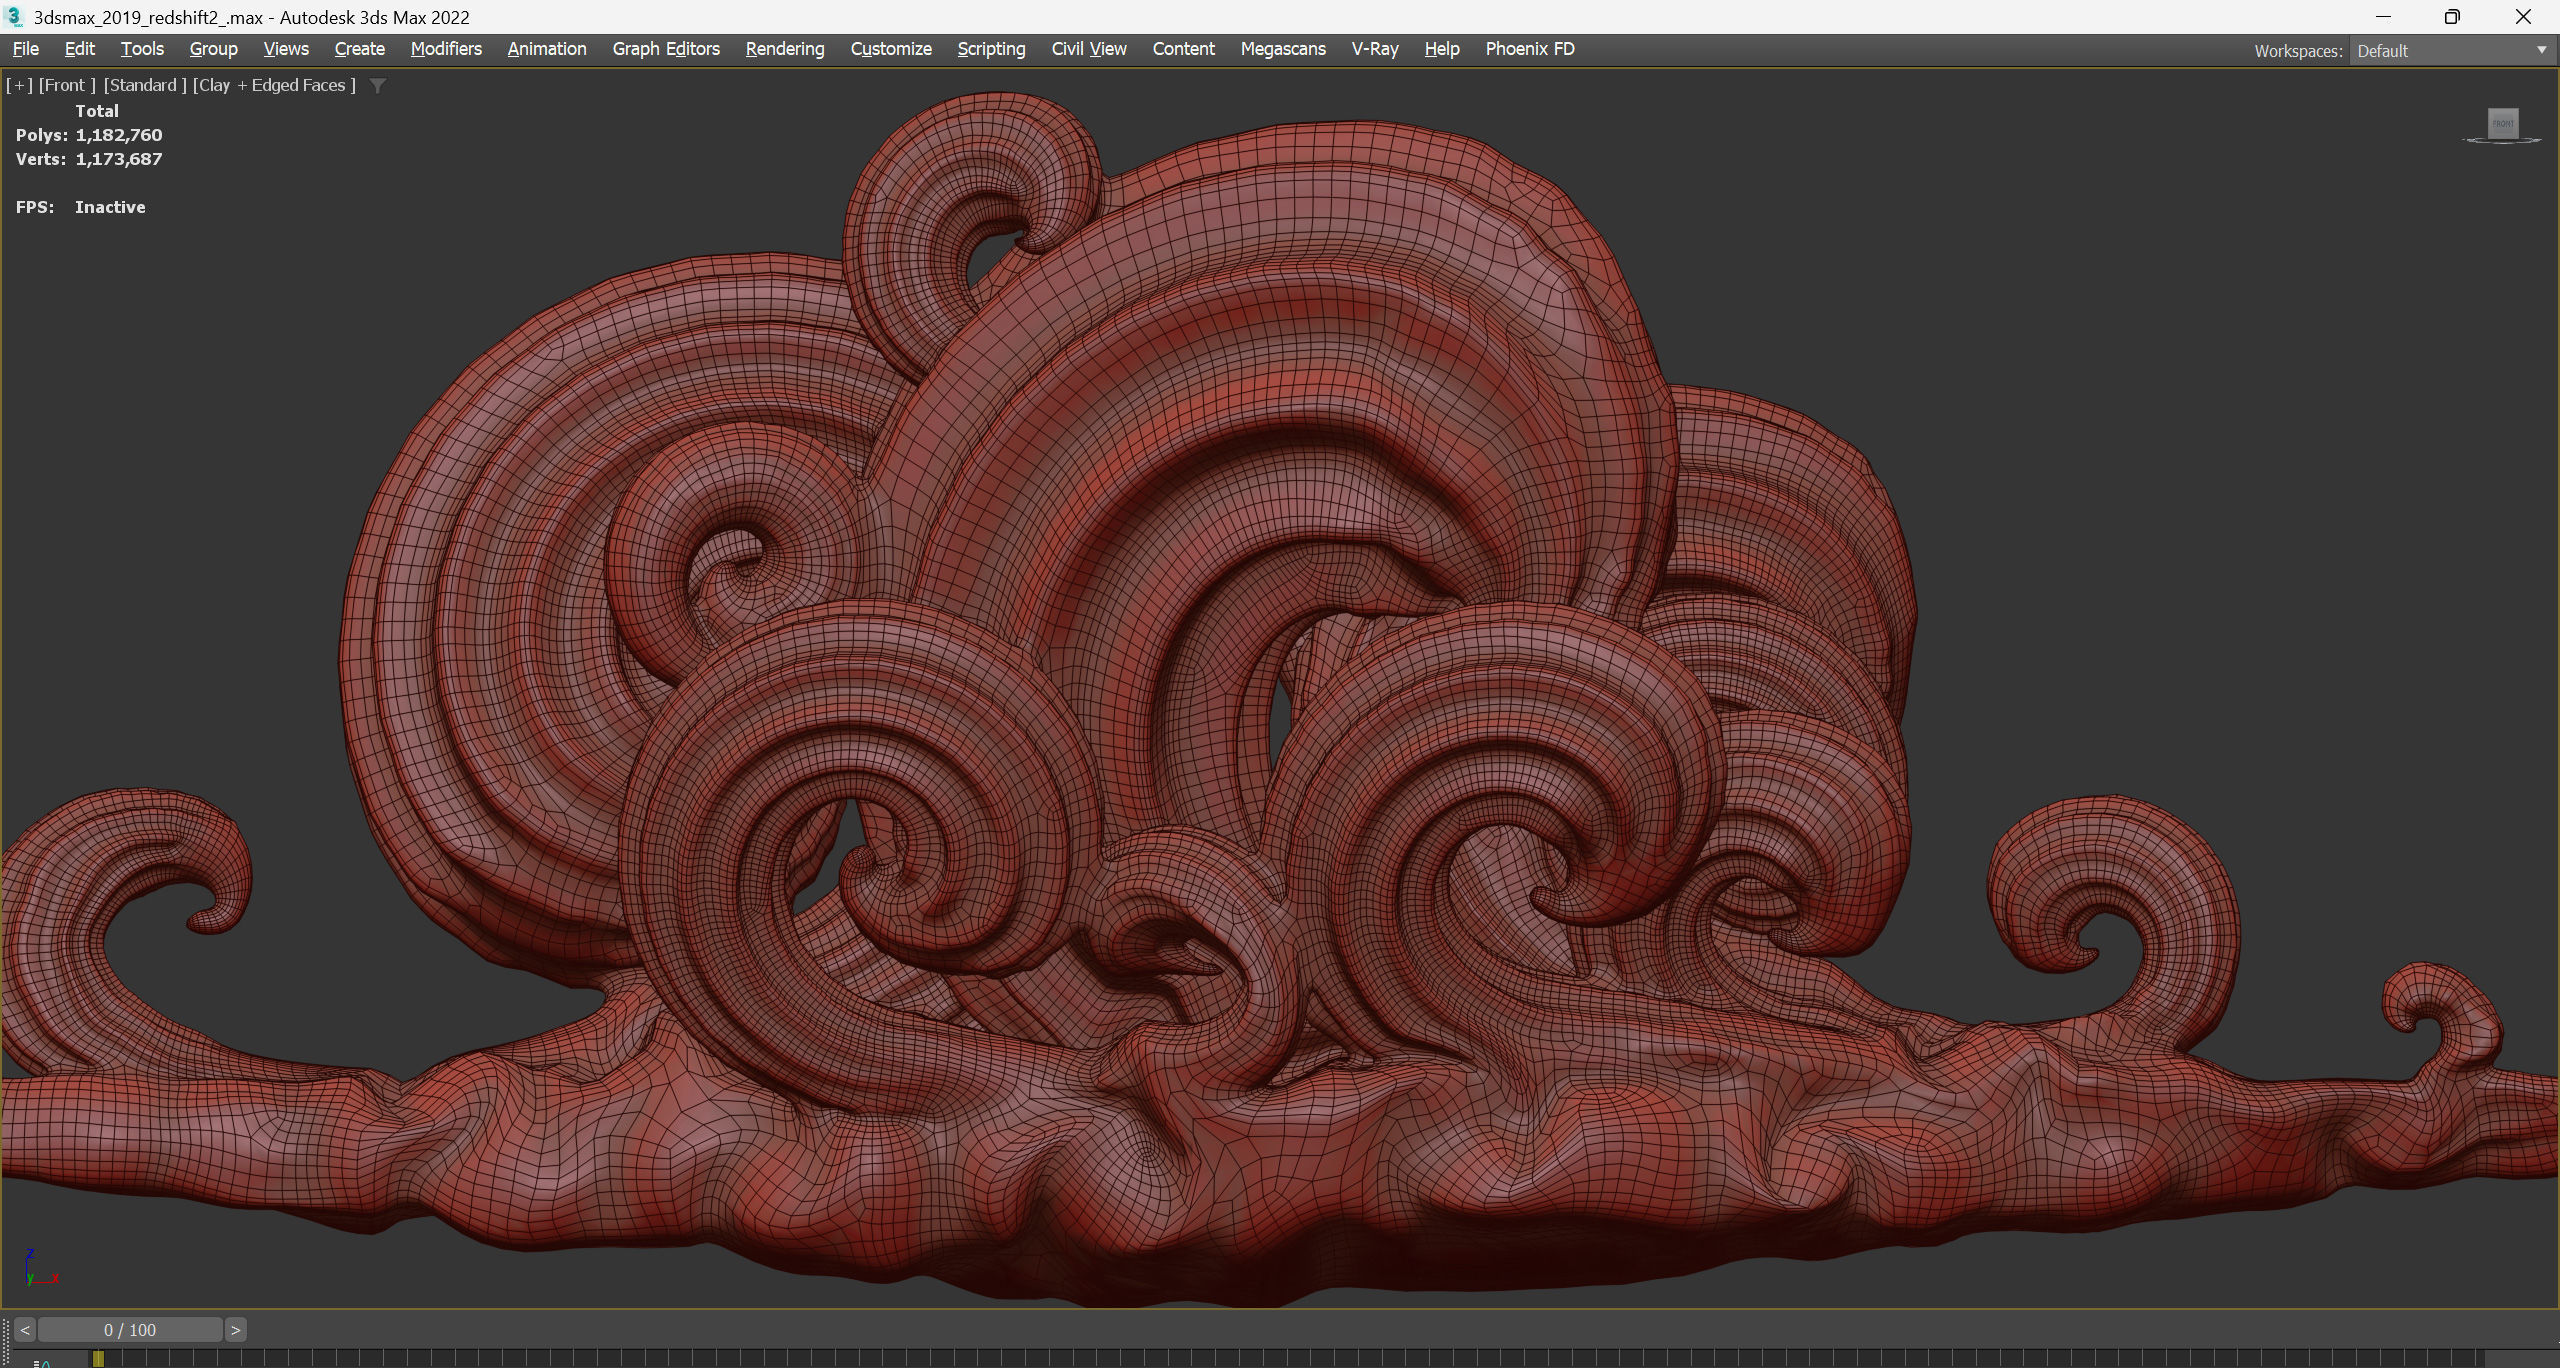Click the viewport filter funnel icon

[378, 86]
